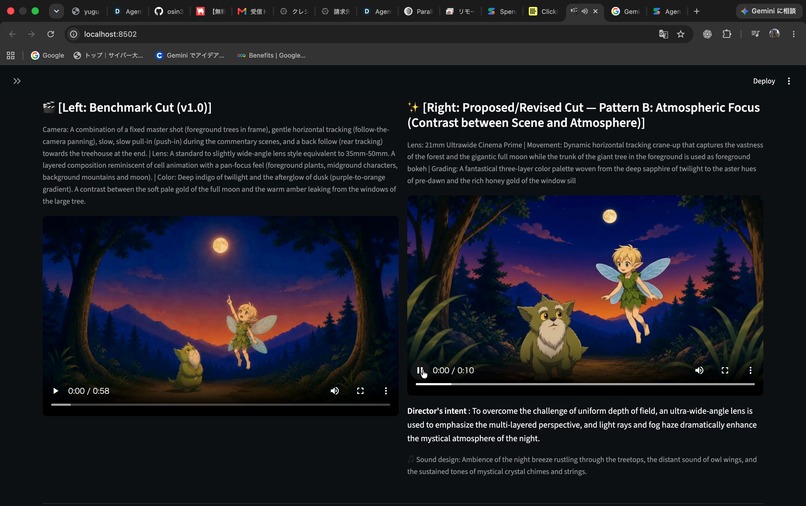Seek along the Proposed Cut video progress bar

(585, 384)
